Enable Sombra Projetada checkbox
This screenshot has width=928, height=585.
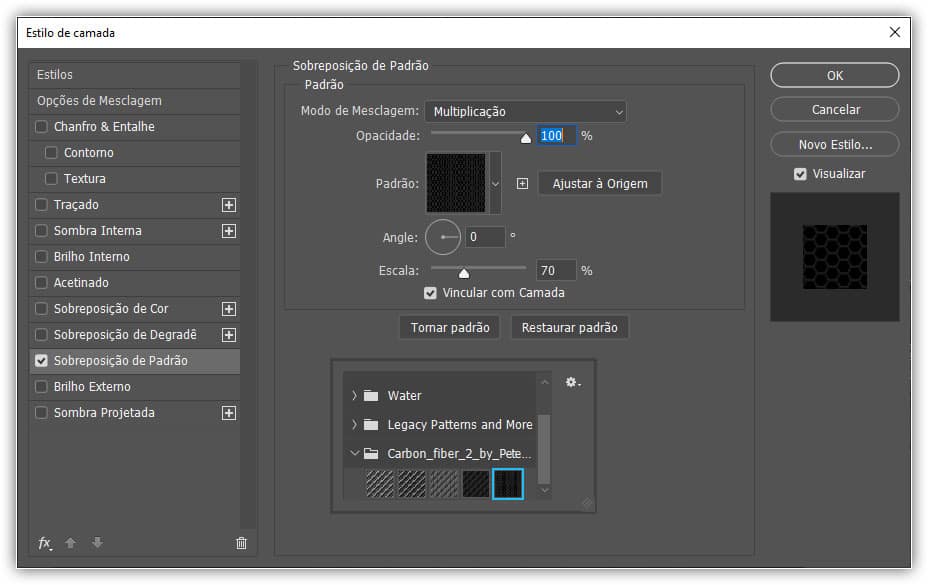click(x=41, y=413)
